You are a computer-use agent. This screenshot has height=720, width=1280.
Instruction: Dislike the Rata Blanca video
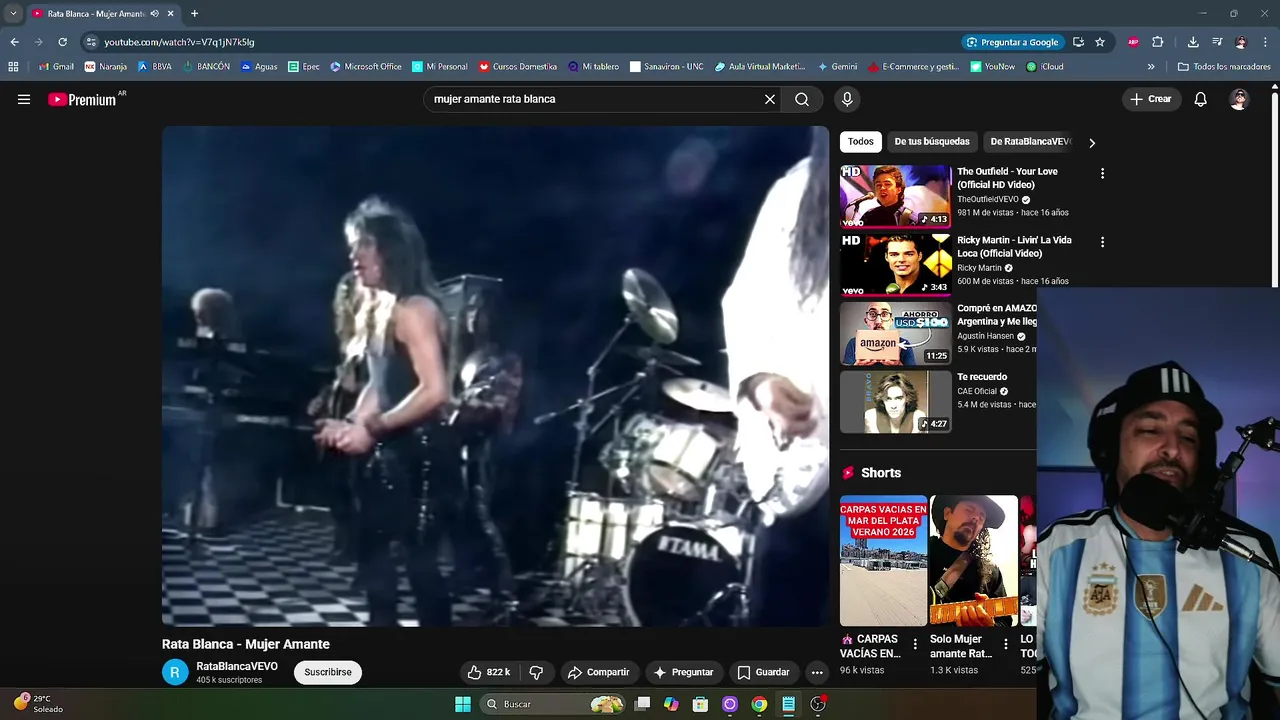(536, 672)
